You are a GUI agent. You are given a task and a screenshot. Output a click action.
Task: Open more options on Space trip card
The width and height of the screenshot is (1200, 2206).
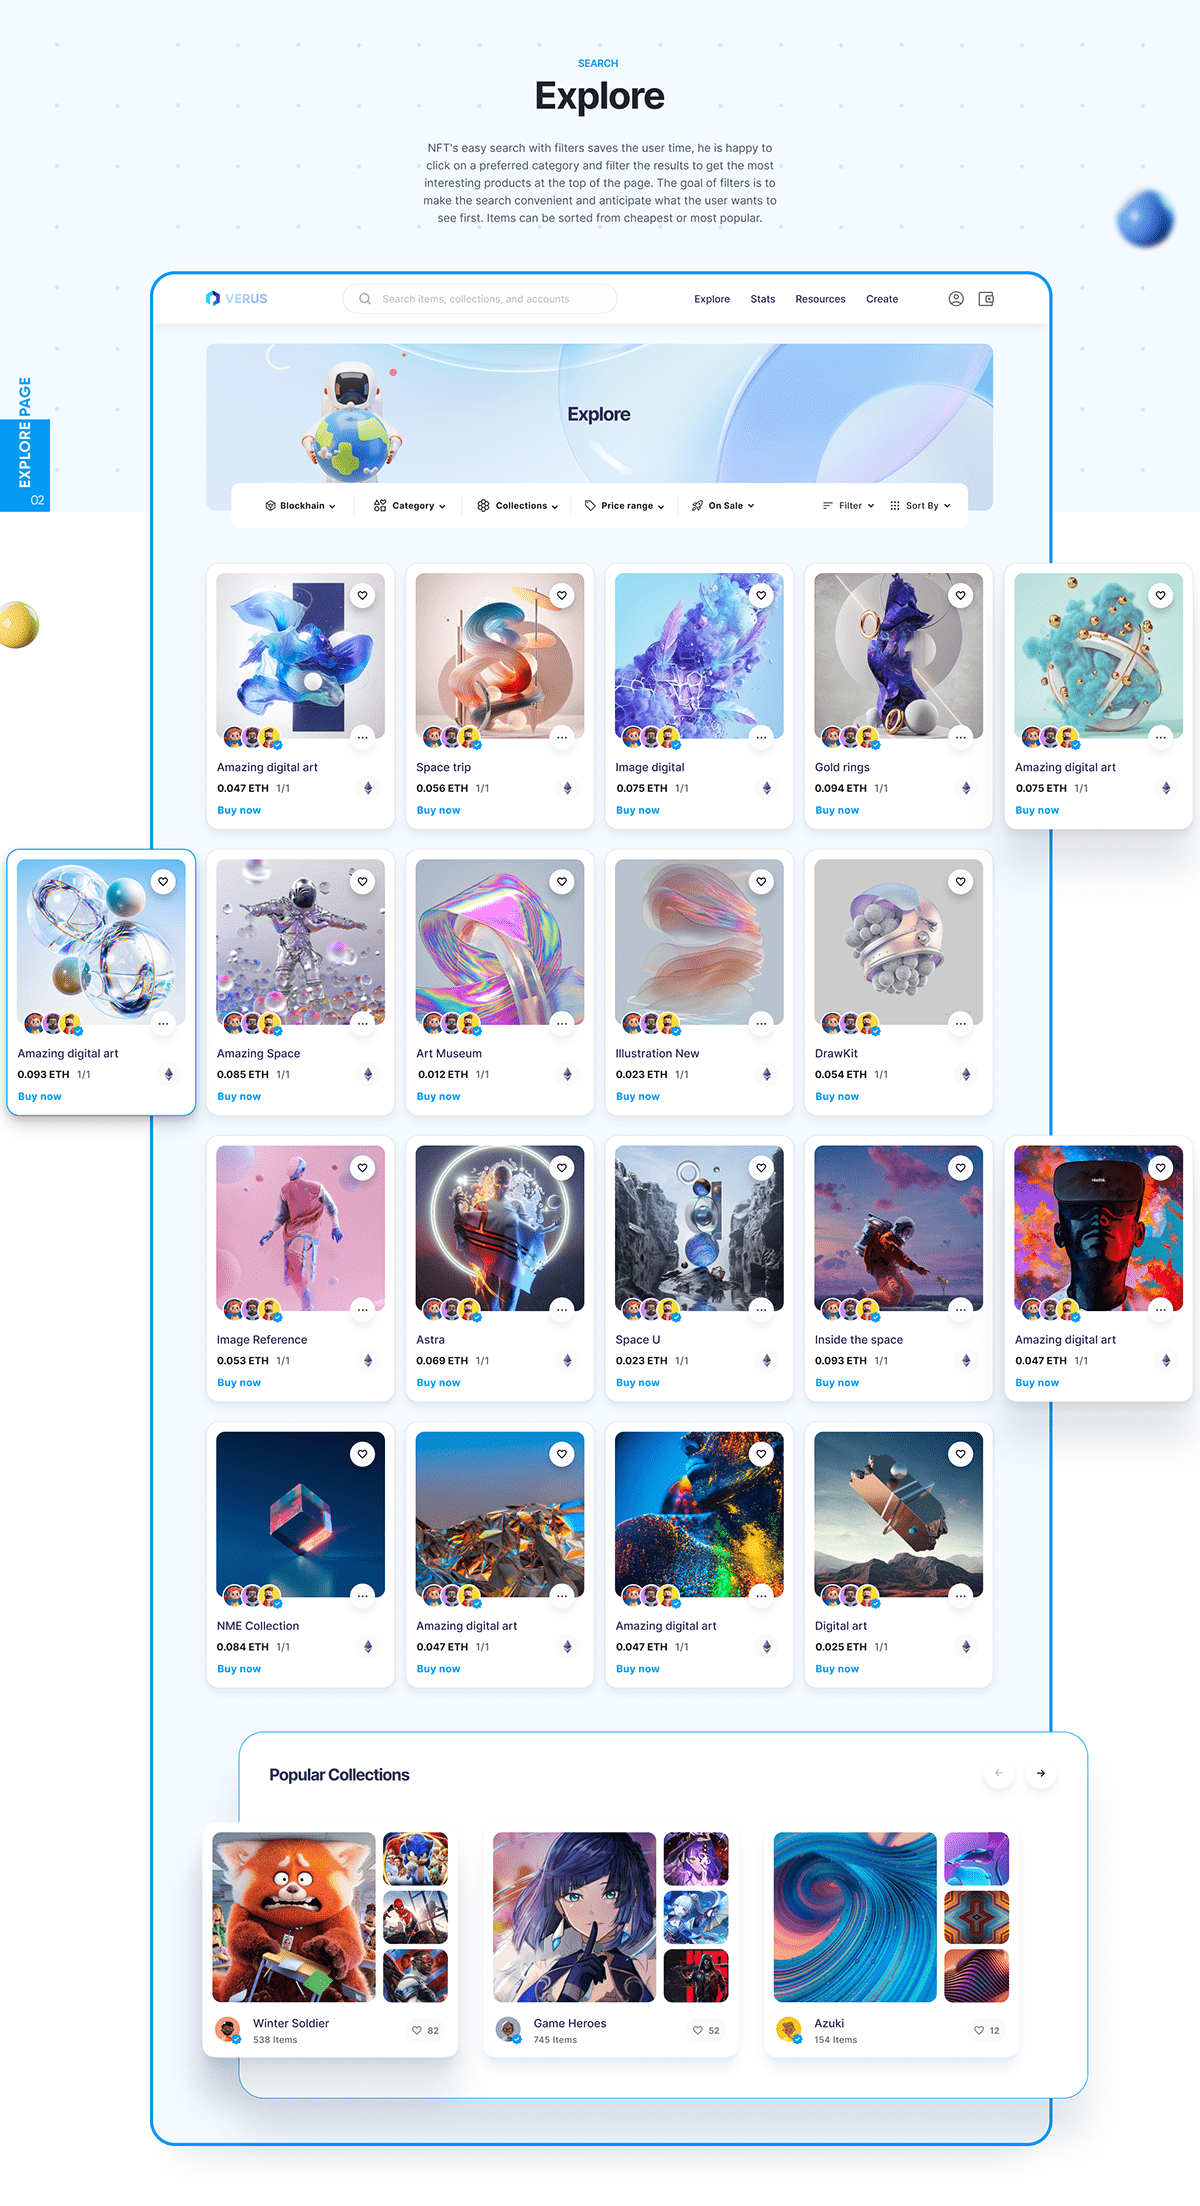pyautogui.click(x=562, y=738)
